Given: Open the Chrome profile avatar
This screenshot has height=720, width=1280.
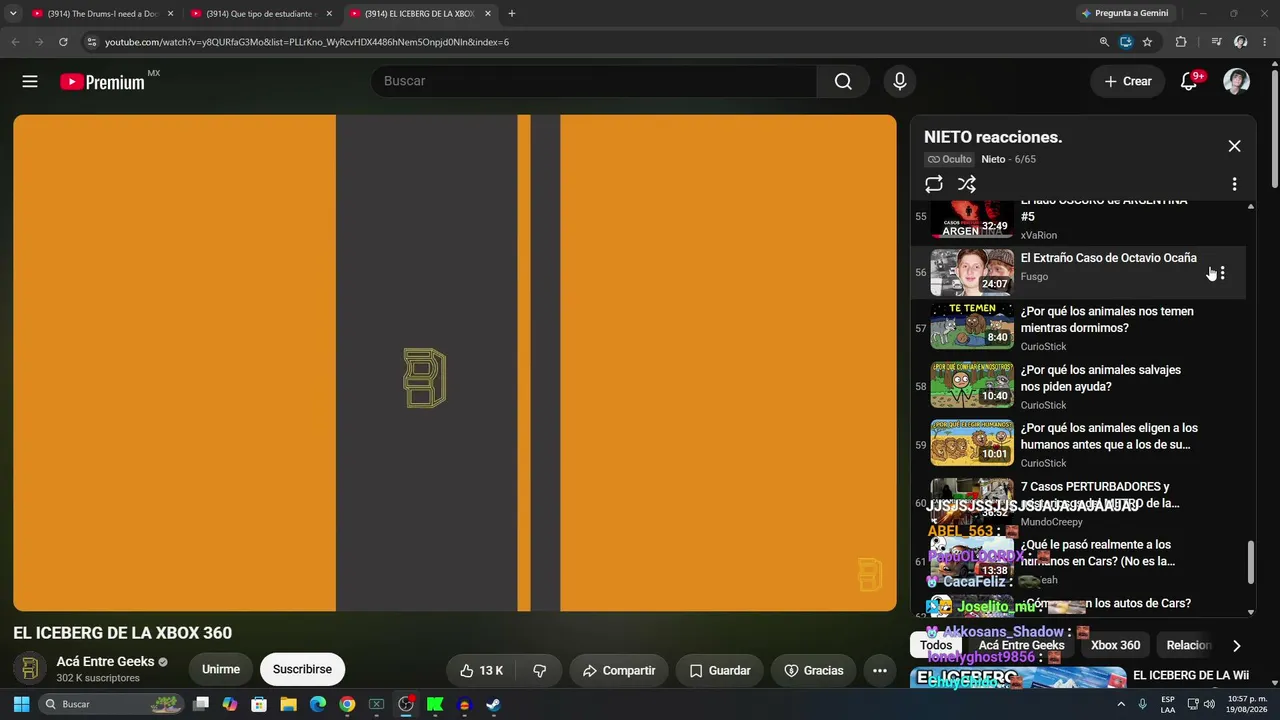Looking at the screenshot, I should tap(1241, 42).
